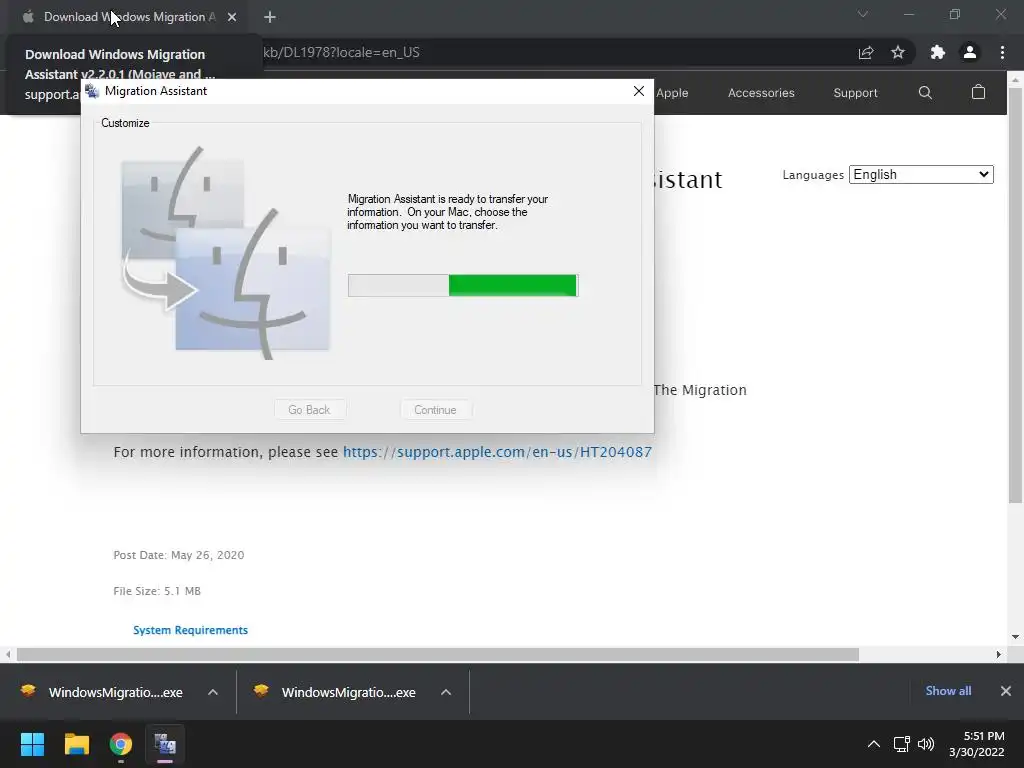The height and width of the screenshot is (768, 1024).
Task: Click the two Finder faces migration image
Action: point(225,253)
